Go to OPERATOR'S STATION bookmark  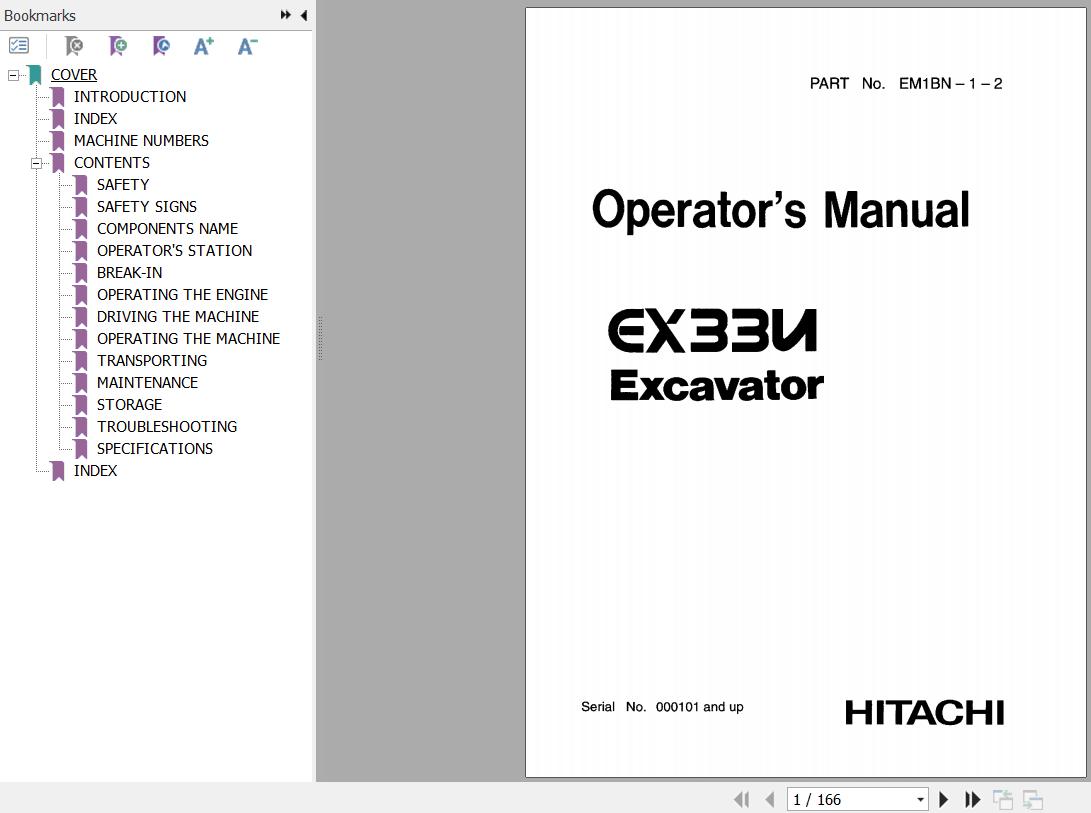pyautogui.click(x=175, y=251)
